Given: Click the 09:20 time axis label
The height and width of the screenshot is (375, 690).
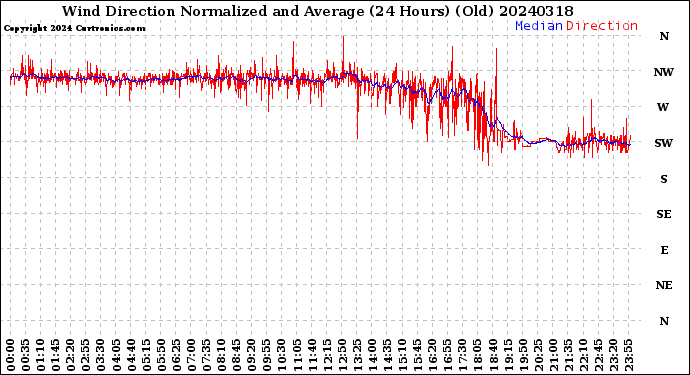Looking at the screenshot, I should [x=252, y=355].
